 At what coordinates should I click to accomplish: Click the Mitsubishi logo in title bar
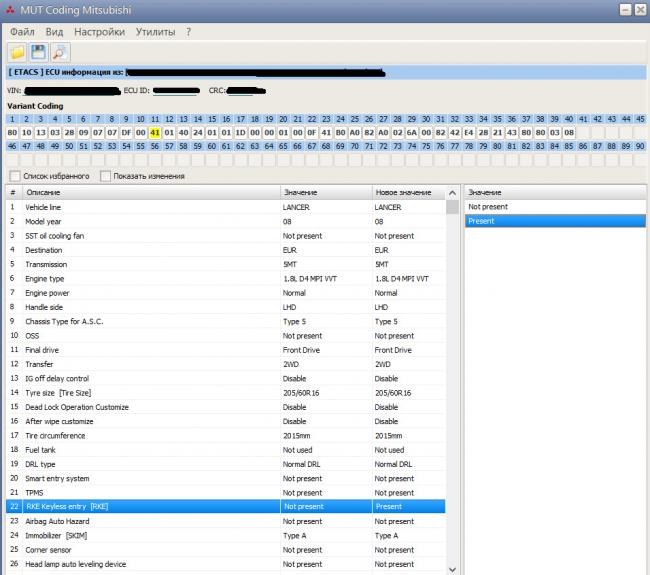pos(10,10)
